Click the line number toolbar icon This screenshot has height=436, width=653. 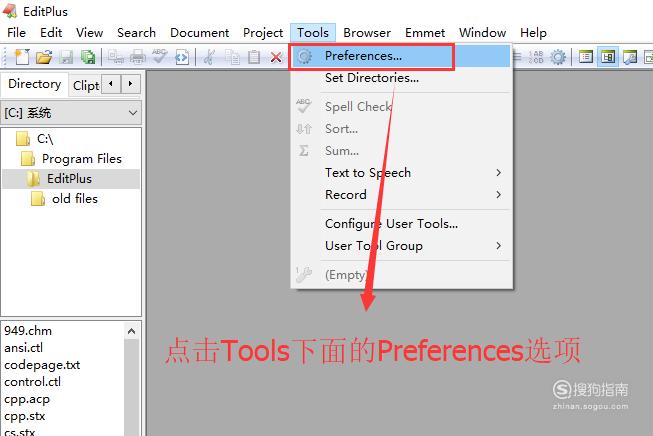(x=536, y=57)
